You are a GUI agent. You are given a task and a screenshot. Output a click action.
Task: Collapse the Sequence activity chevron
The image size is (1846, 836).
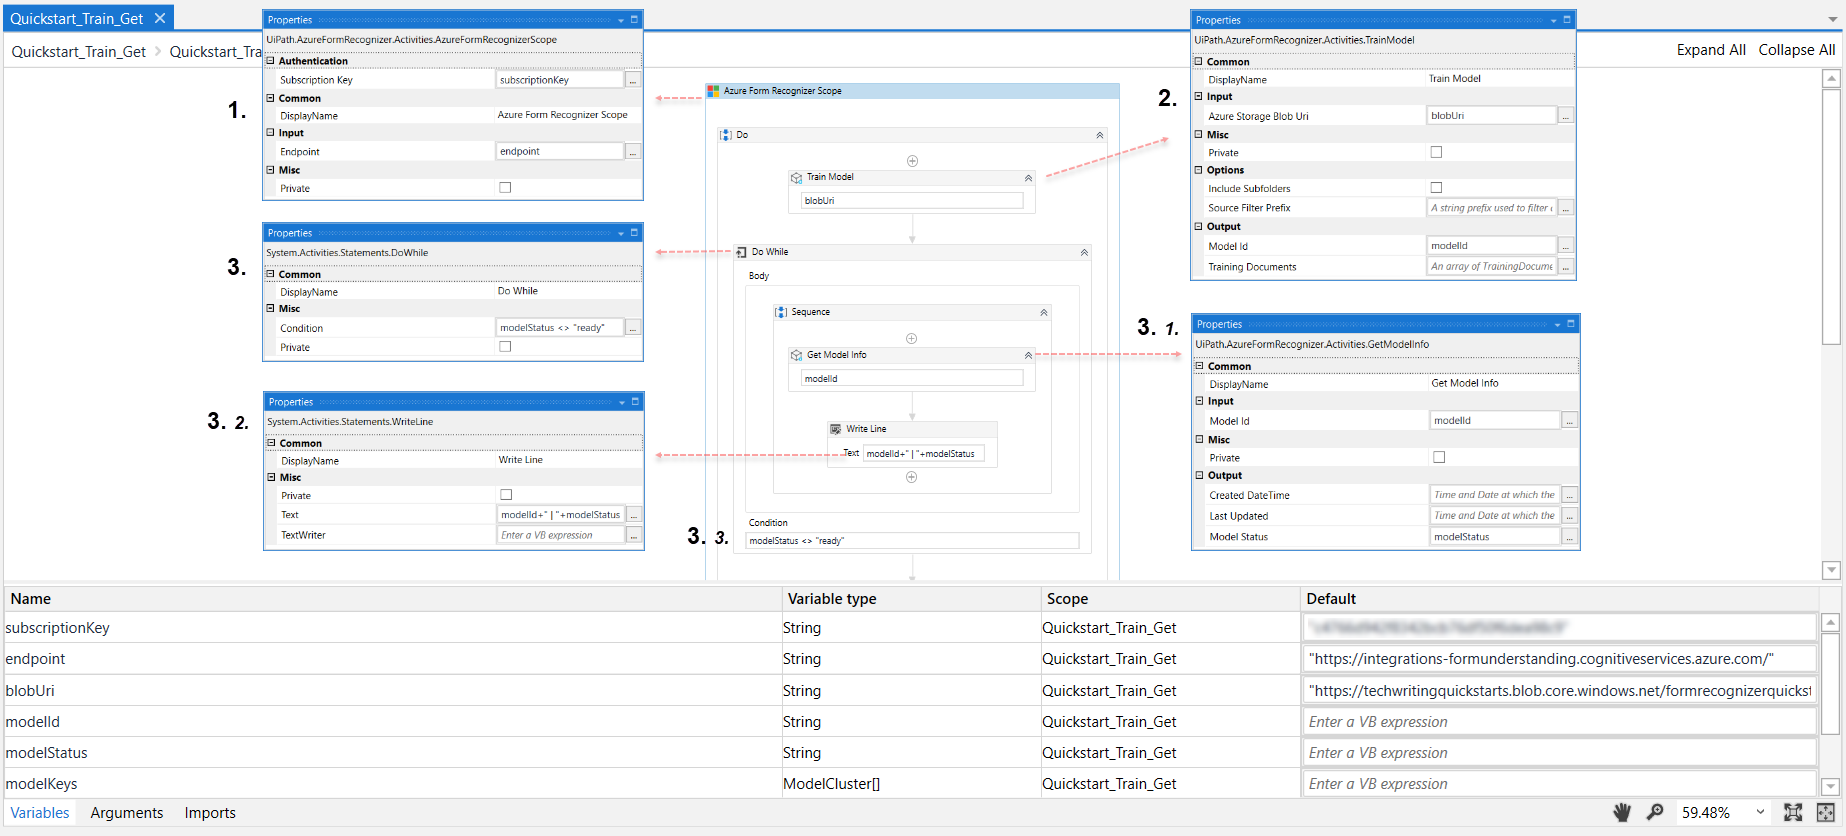click(1044, 313)
